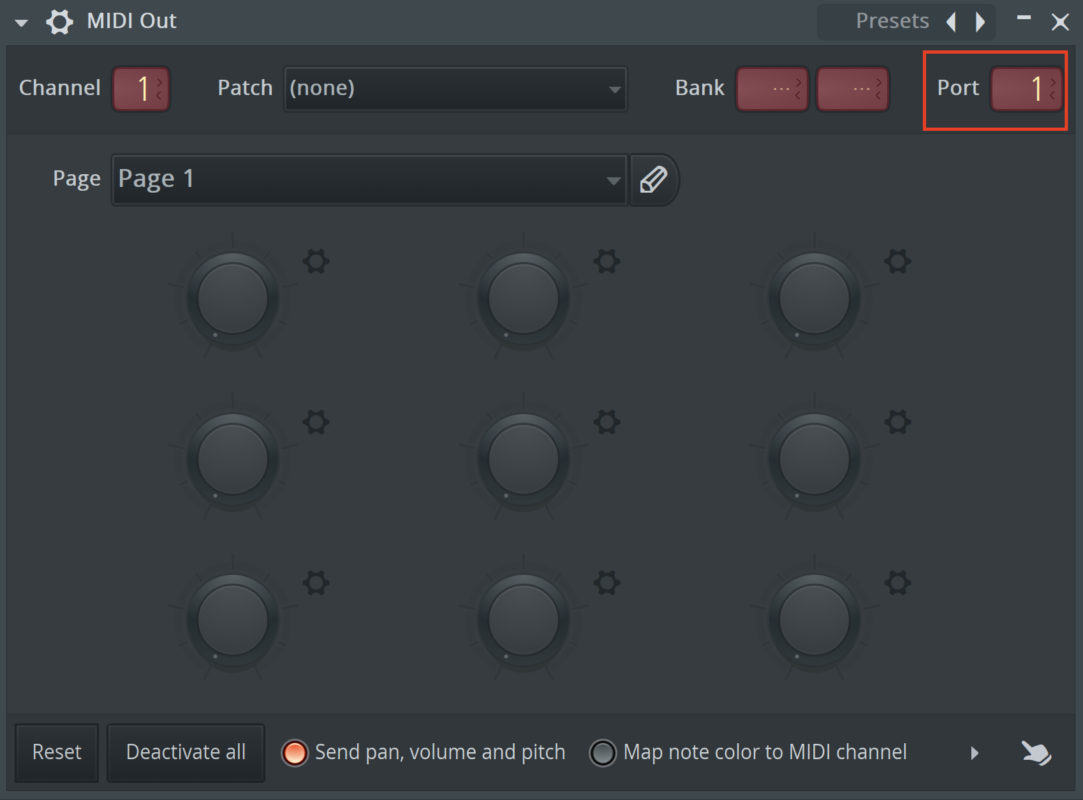Open configure gear for top-right knob
This screenshot has width=1083, height=800.
pos(898,262)
